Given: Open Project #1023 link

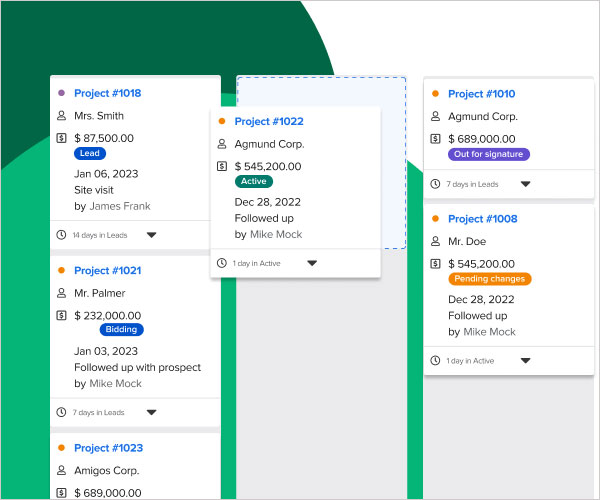Looking at the screenshot, I should click(107, 448).
